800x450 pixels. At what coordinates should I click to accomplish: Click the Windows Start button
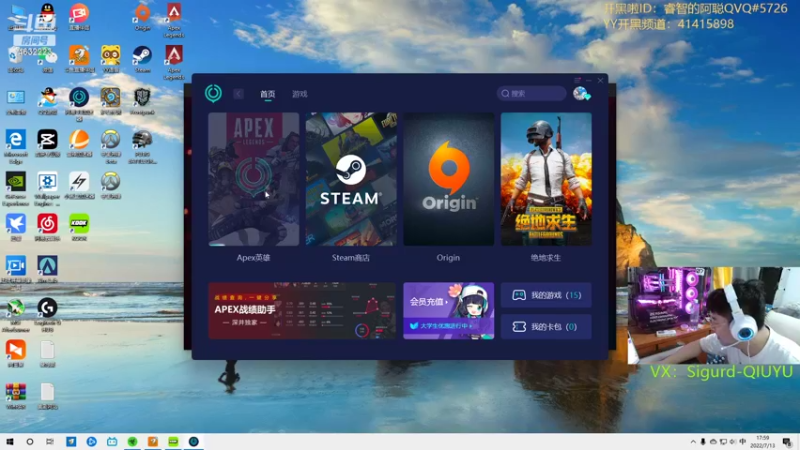coord(9,442)
